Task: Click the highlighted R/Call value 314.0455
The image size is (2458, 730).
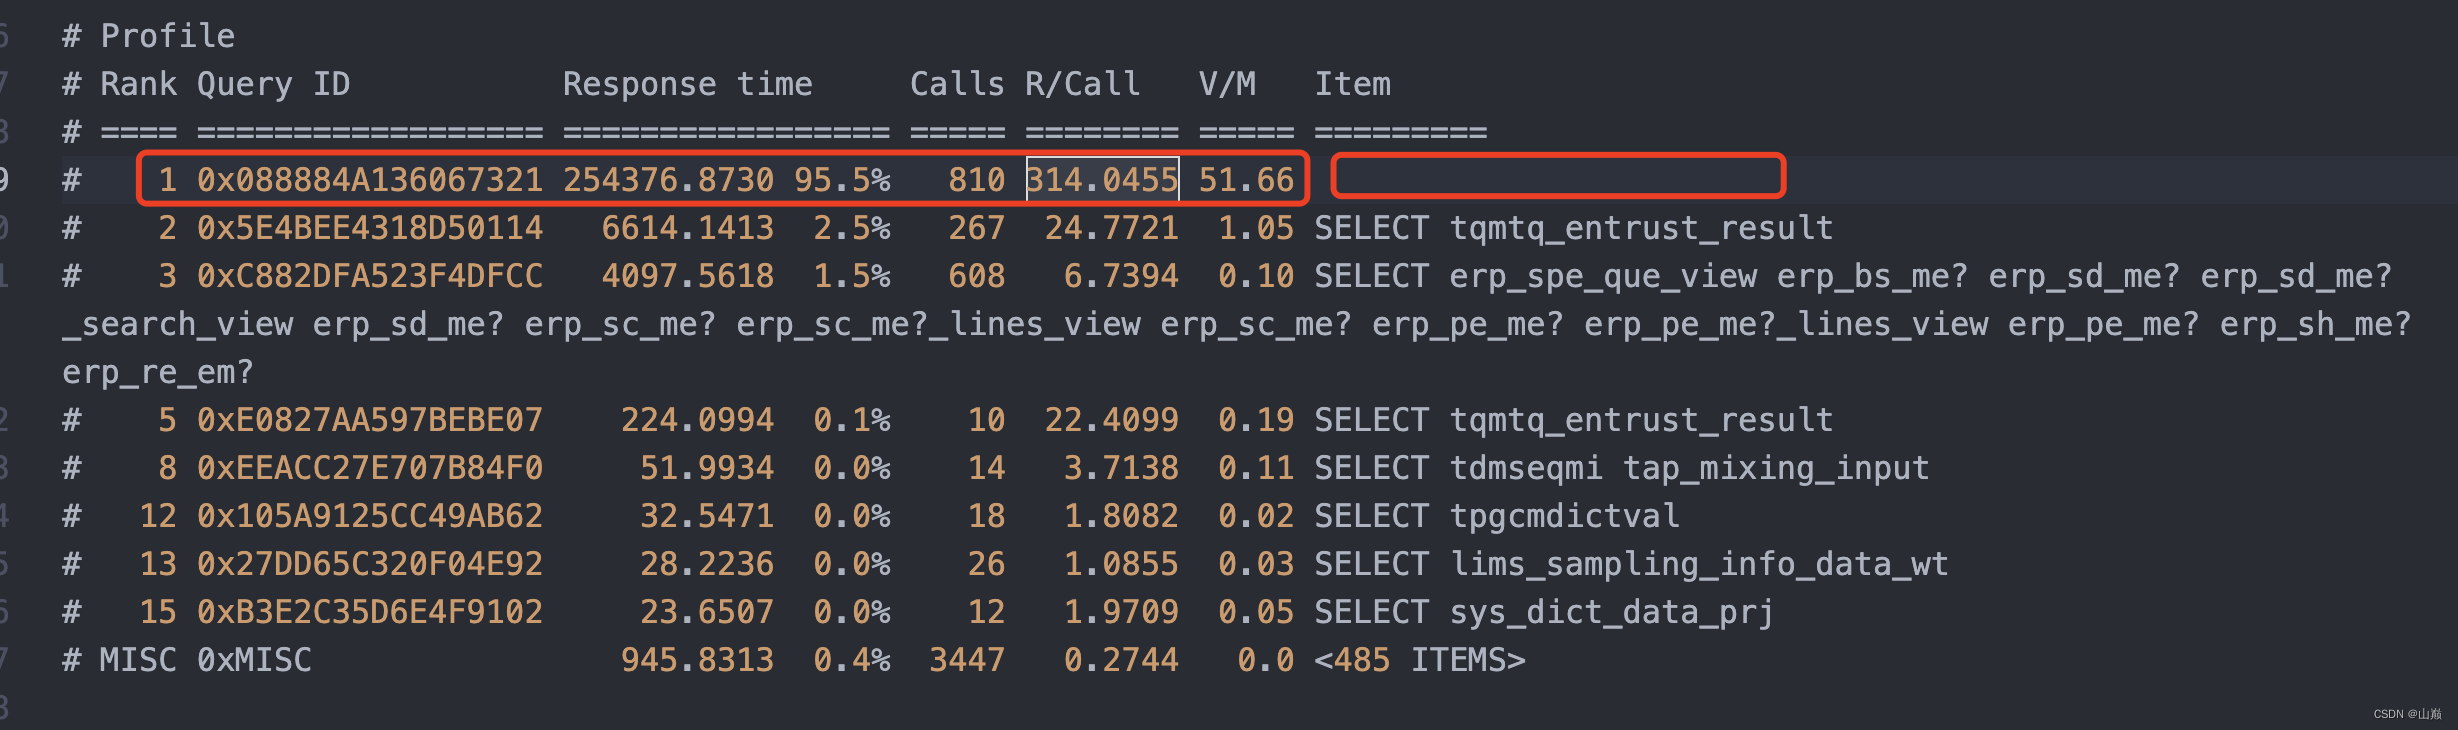Action: click(1102, 180)
